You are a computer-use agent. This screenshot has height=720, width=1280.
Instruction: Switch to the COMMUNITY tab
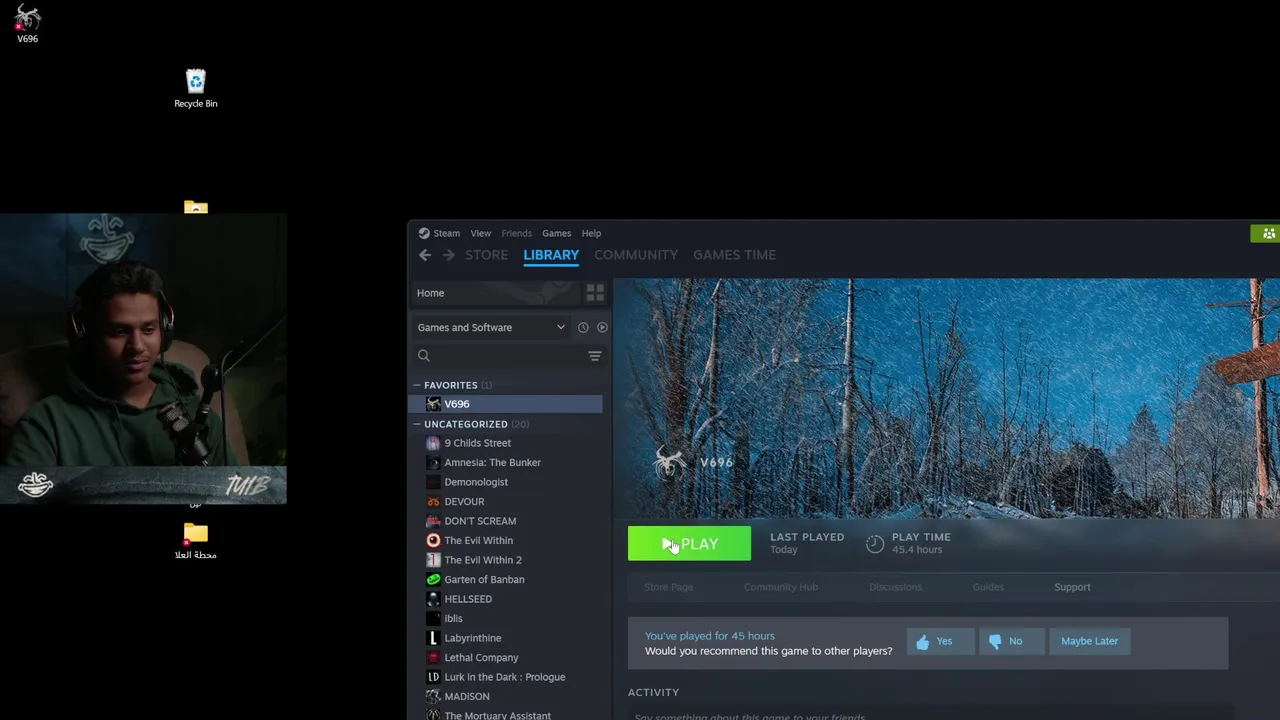[x=636, y=255]
